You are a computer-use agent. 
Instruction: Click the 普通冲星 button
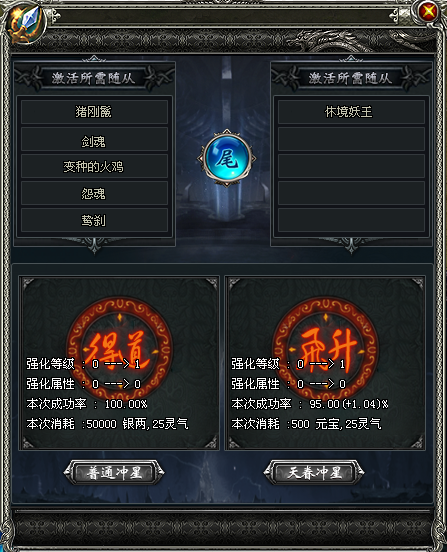click(114, 473)
